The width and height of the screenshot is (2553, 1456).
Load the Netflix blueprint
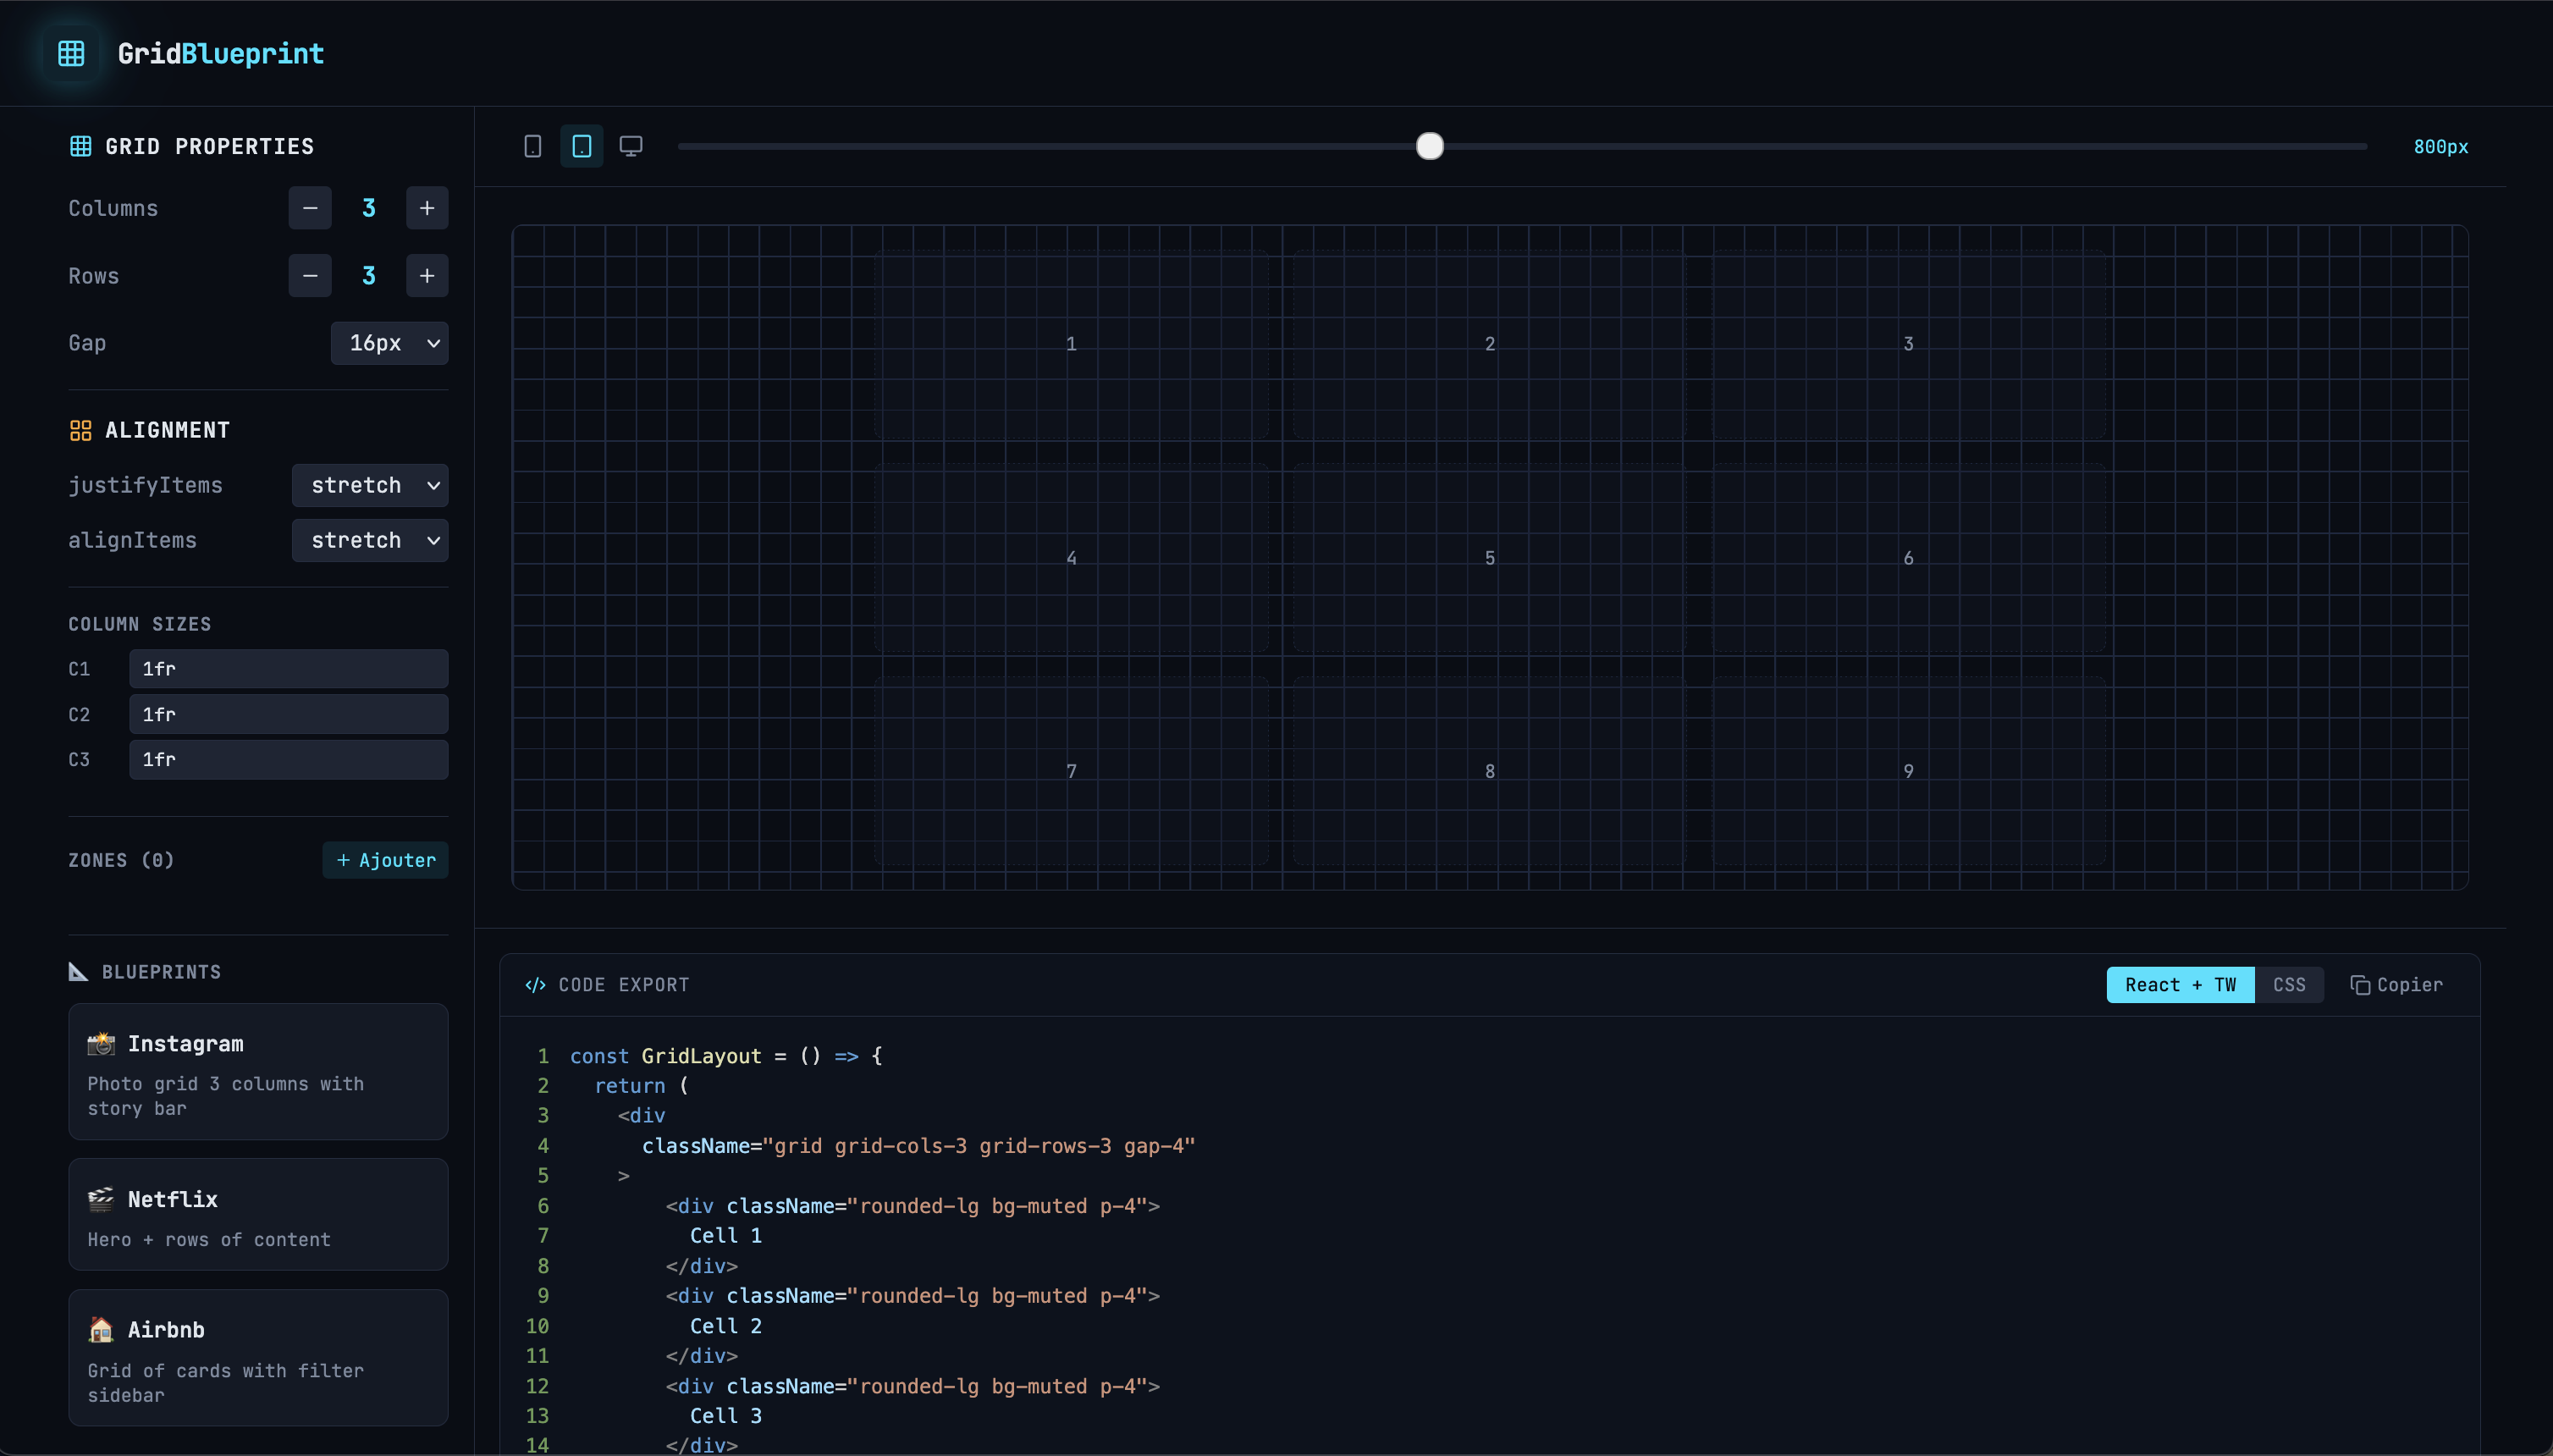pos(258,1214)
